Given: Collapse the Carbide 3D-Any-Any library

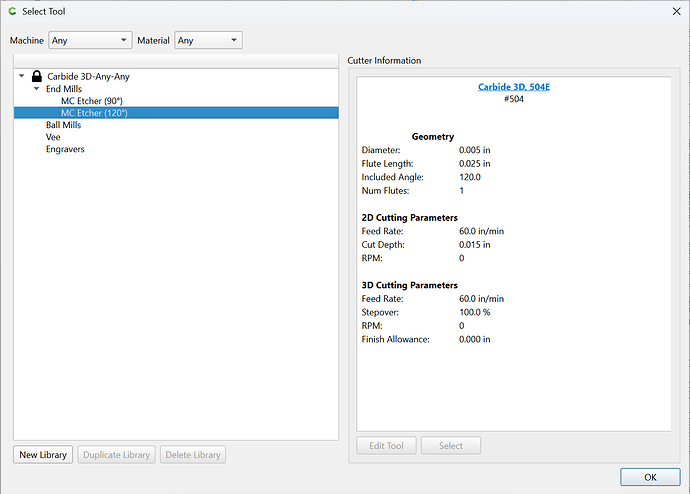Looking at the screenshot, I should click(22, 76).
